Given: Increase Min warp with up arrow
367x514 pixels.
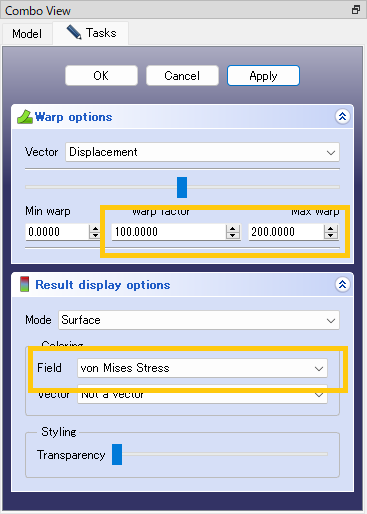Looking at the screenshot, I should pyautogui.click(x=95, y=228).
